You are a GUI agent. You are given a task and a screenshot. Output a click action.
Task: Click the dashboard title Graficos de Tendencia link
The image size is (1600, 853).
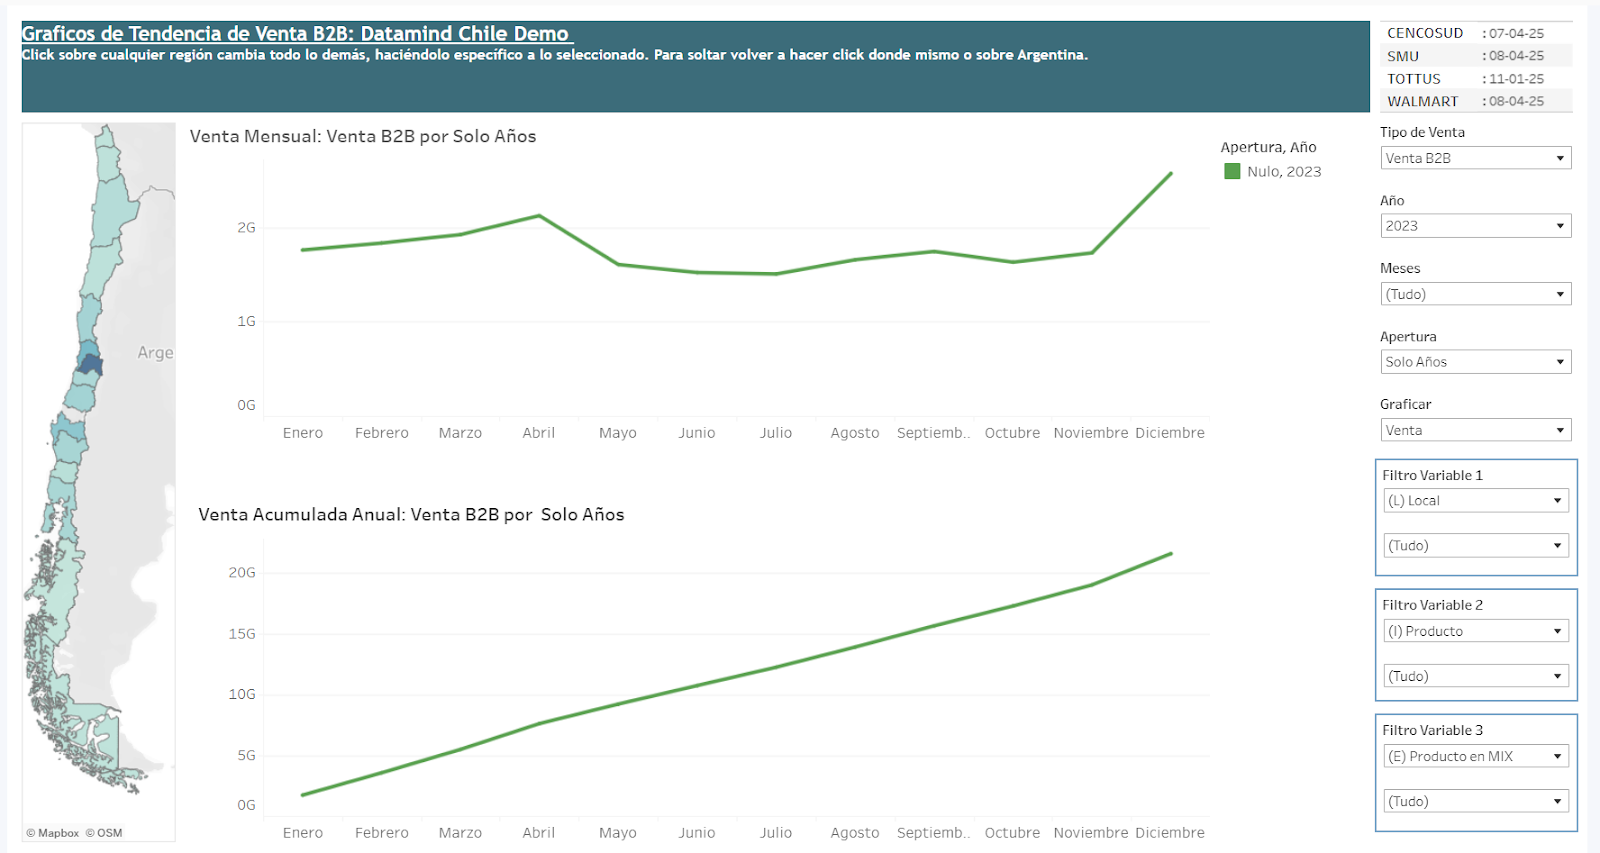coord(296,34)
